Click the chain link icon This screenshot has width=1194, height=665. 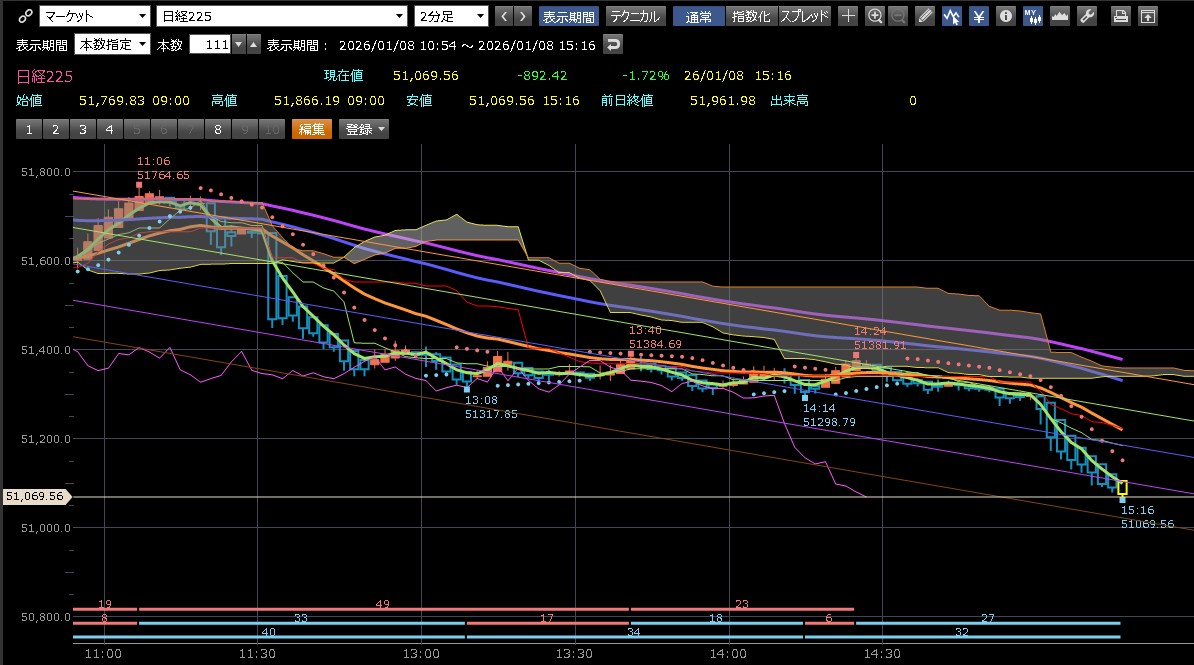coord(23,16)
